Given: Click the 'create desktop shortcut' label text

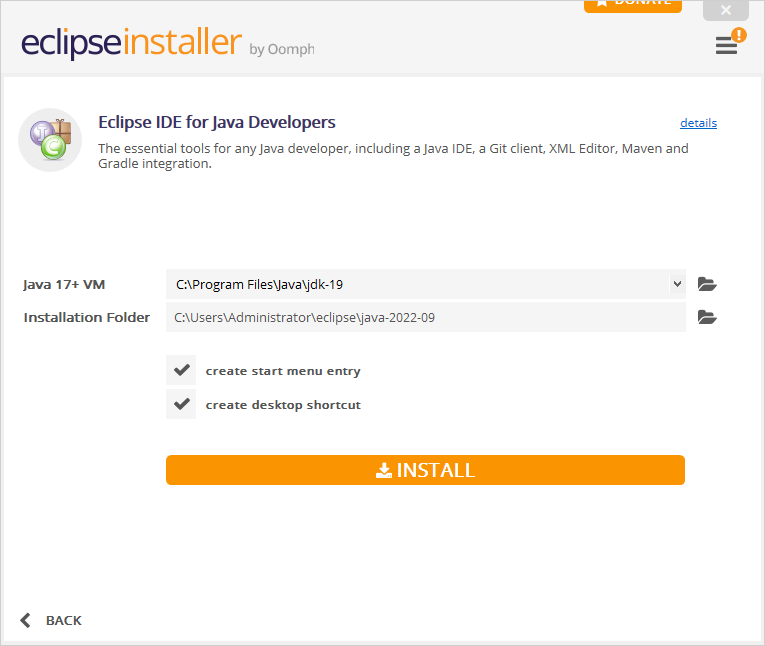Looking at the screenshot, I should (283, 405).
